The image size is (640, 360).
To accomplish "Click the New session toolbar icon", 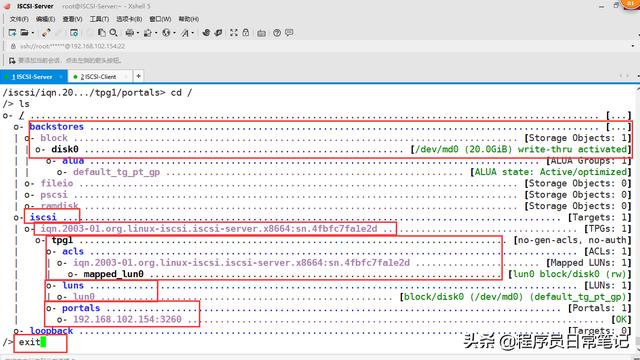I will (x=12, y=33).
